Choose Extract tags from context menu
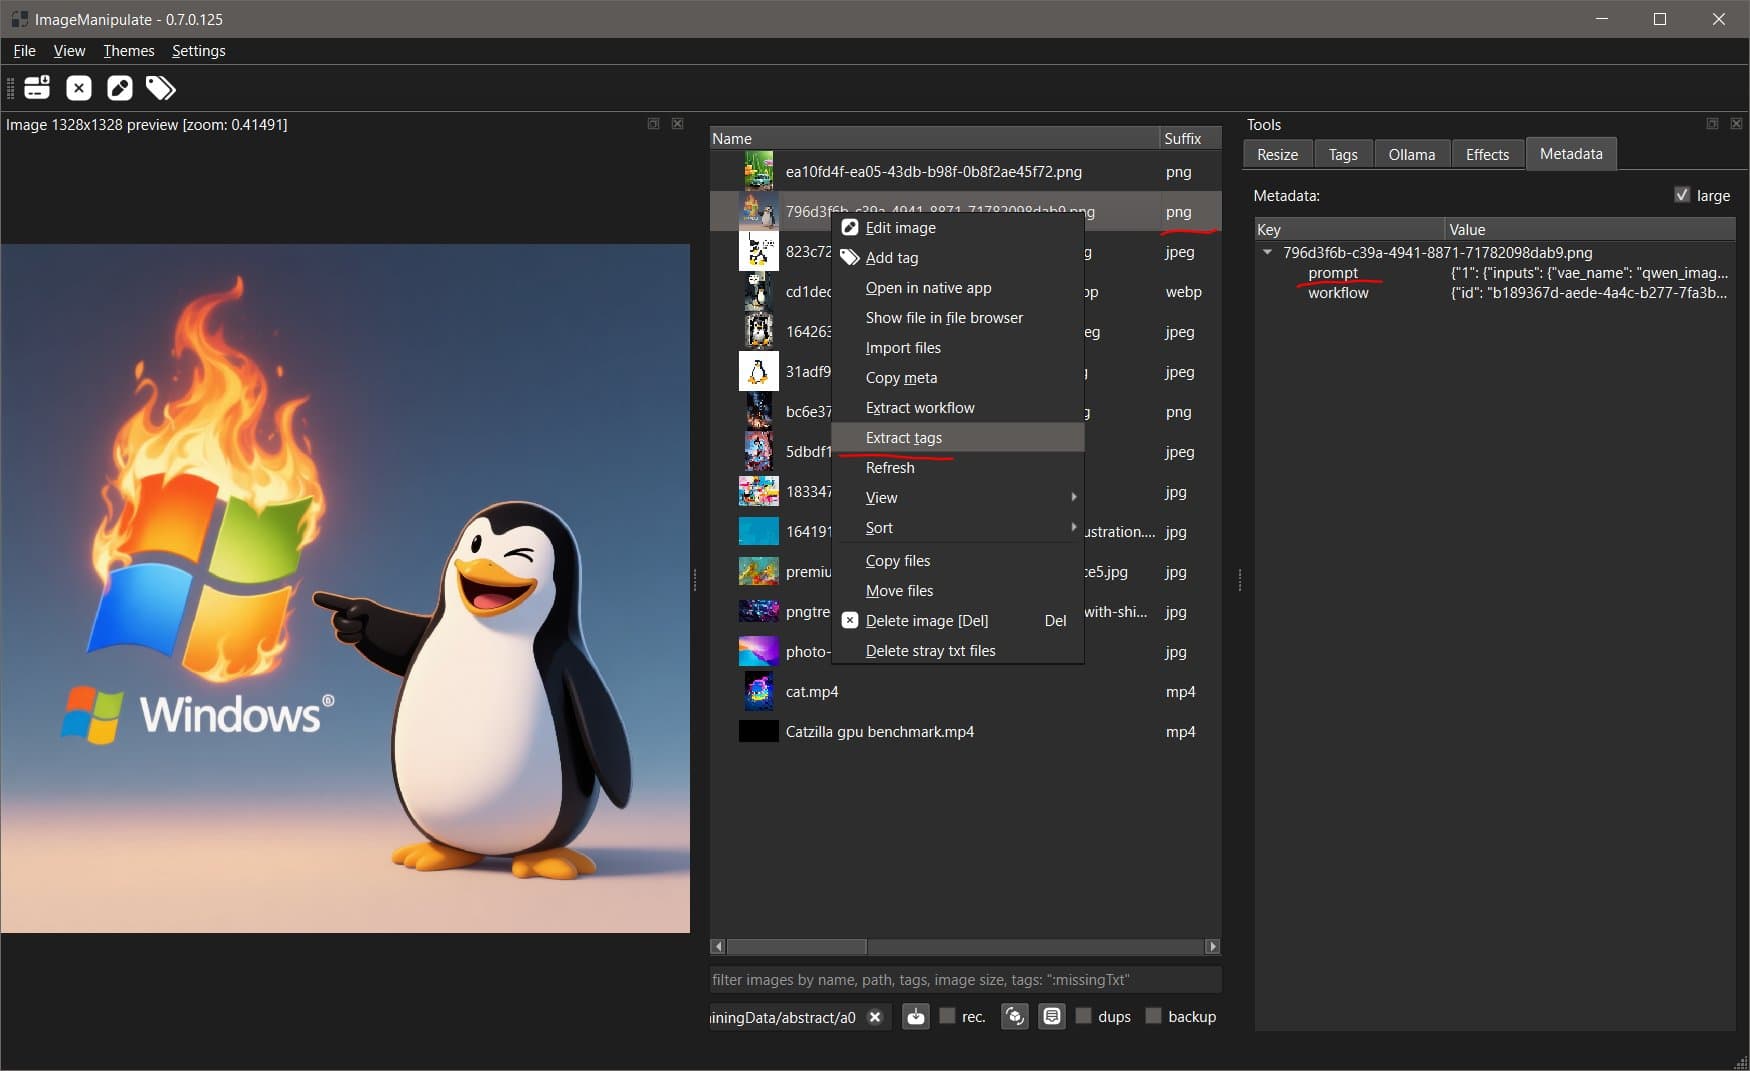This screenshot has width=1750, height=1071. pos(958,437)
